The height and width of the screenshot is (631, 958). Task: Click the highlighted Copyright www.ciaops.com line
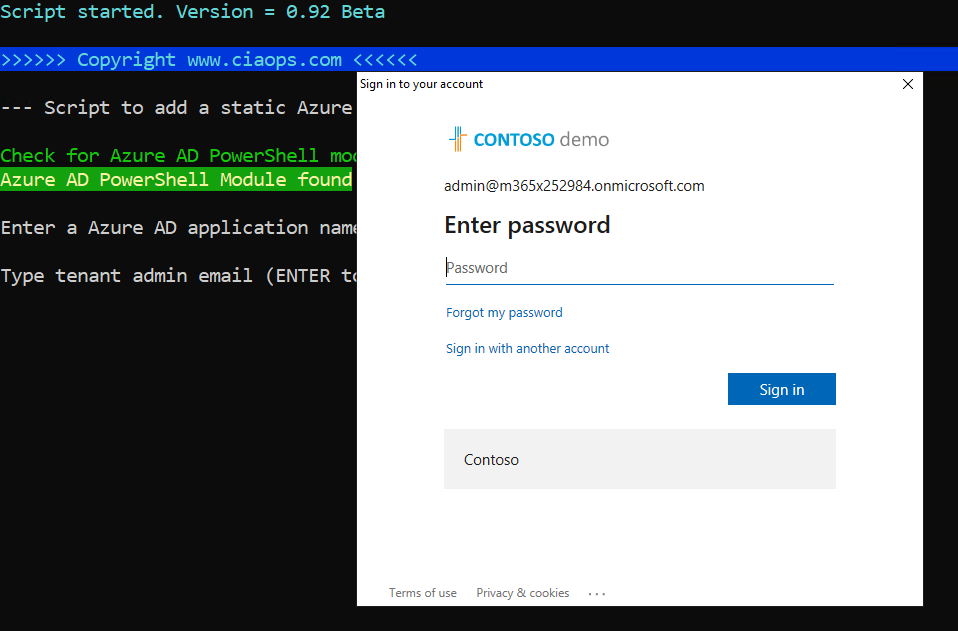209,60
